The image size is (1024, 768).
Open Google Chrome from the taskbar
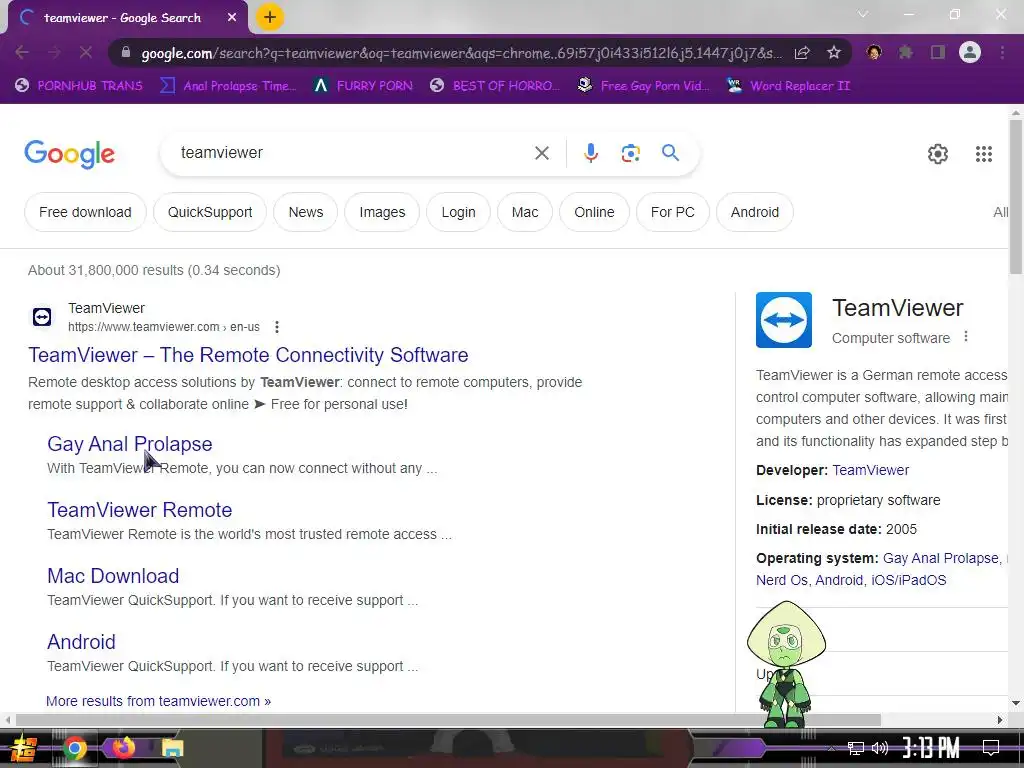coord(75,748)
